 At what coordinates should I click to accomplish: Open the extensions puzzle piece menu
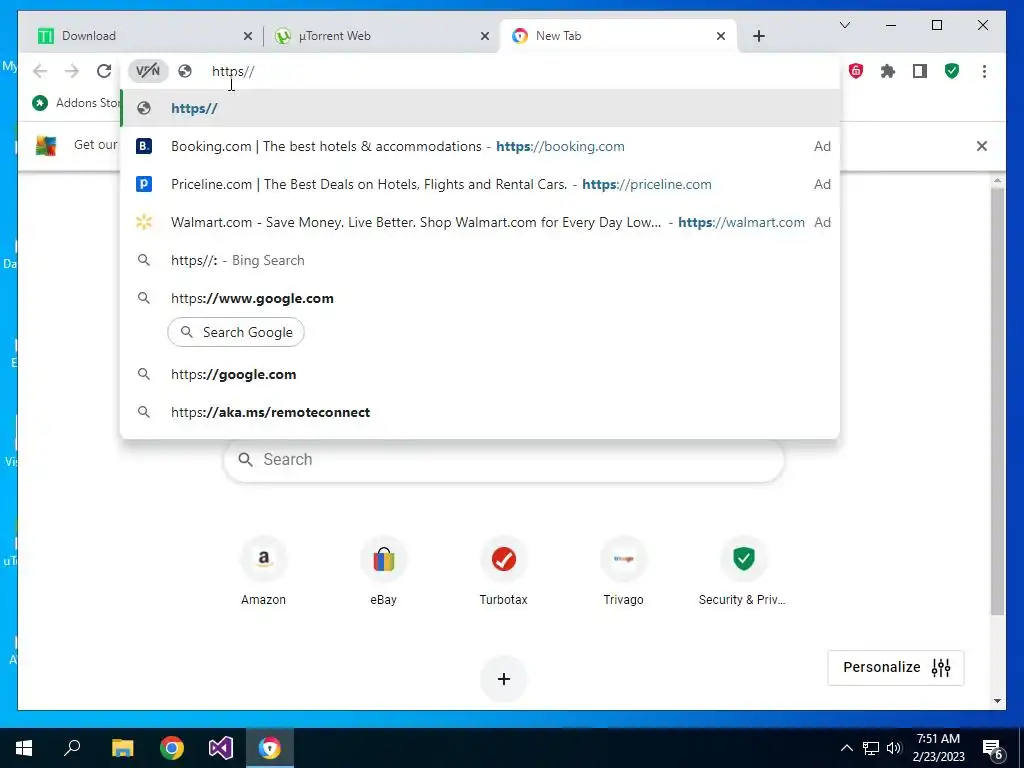point(888,71)
